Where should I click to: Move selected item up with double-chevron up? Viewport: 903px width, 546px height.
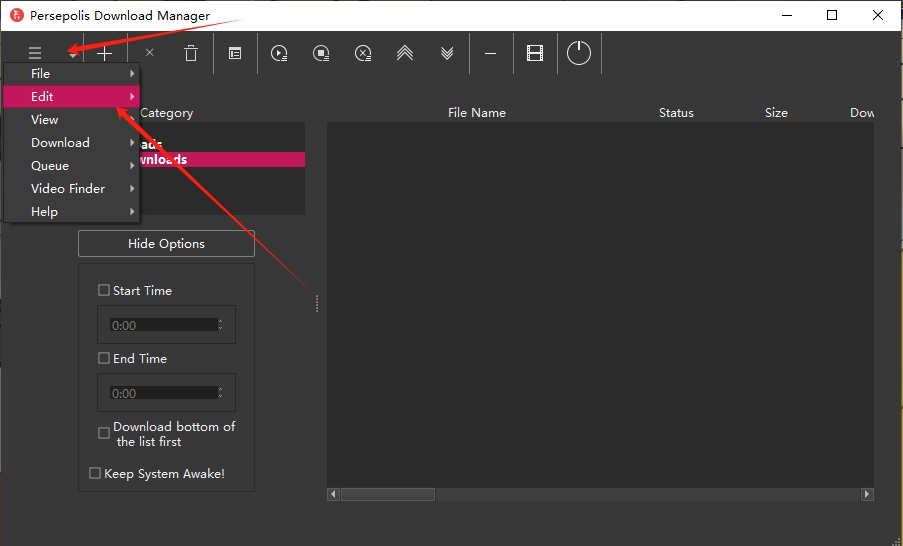404,54
